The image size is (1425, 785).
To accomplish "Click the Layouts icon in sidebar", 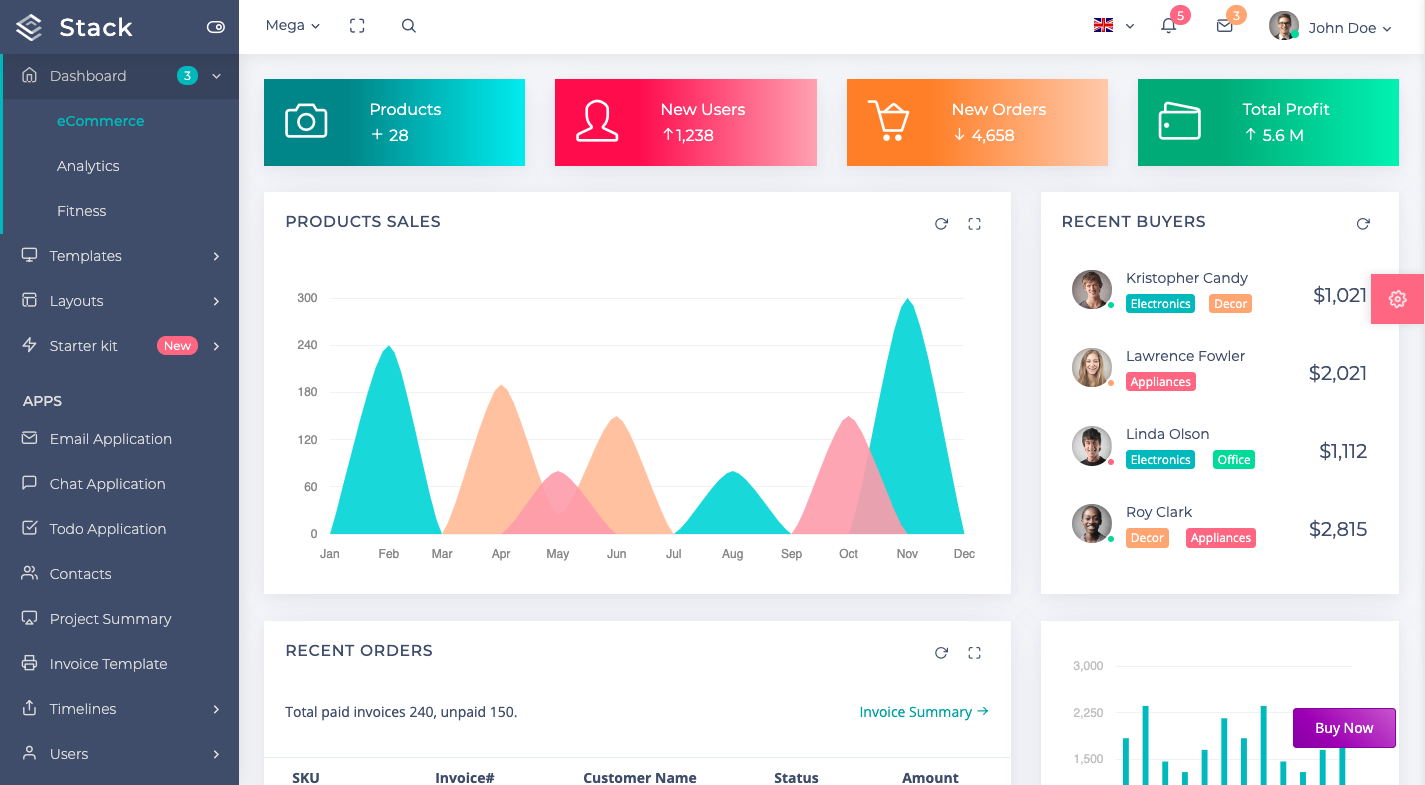I will [29, 300].
